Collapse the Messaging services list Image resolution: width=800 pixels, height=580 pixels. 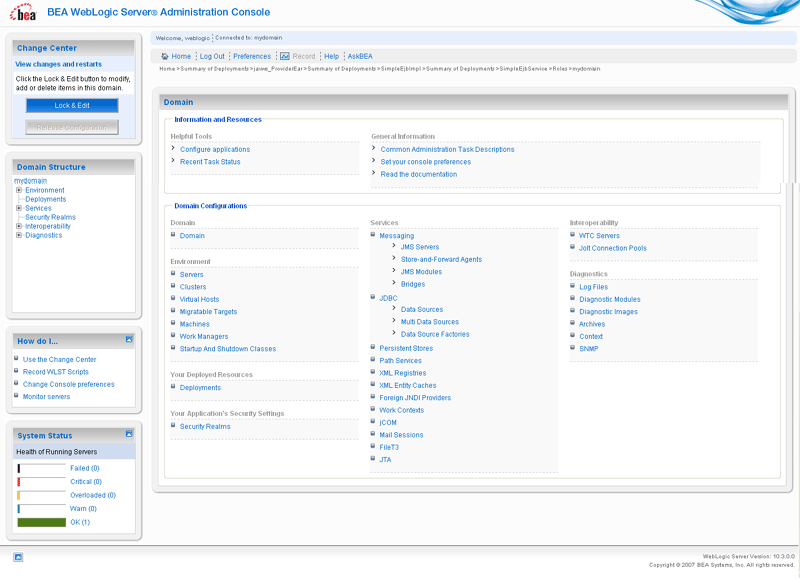click(x=375, y=235)
